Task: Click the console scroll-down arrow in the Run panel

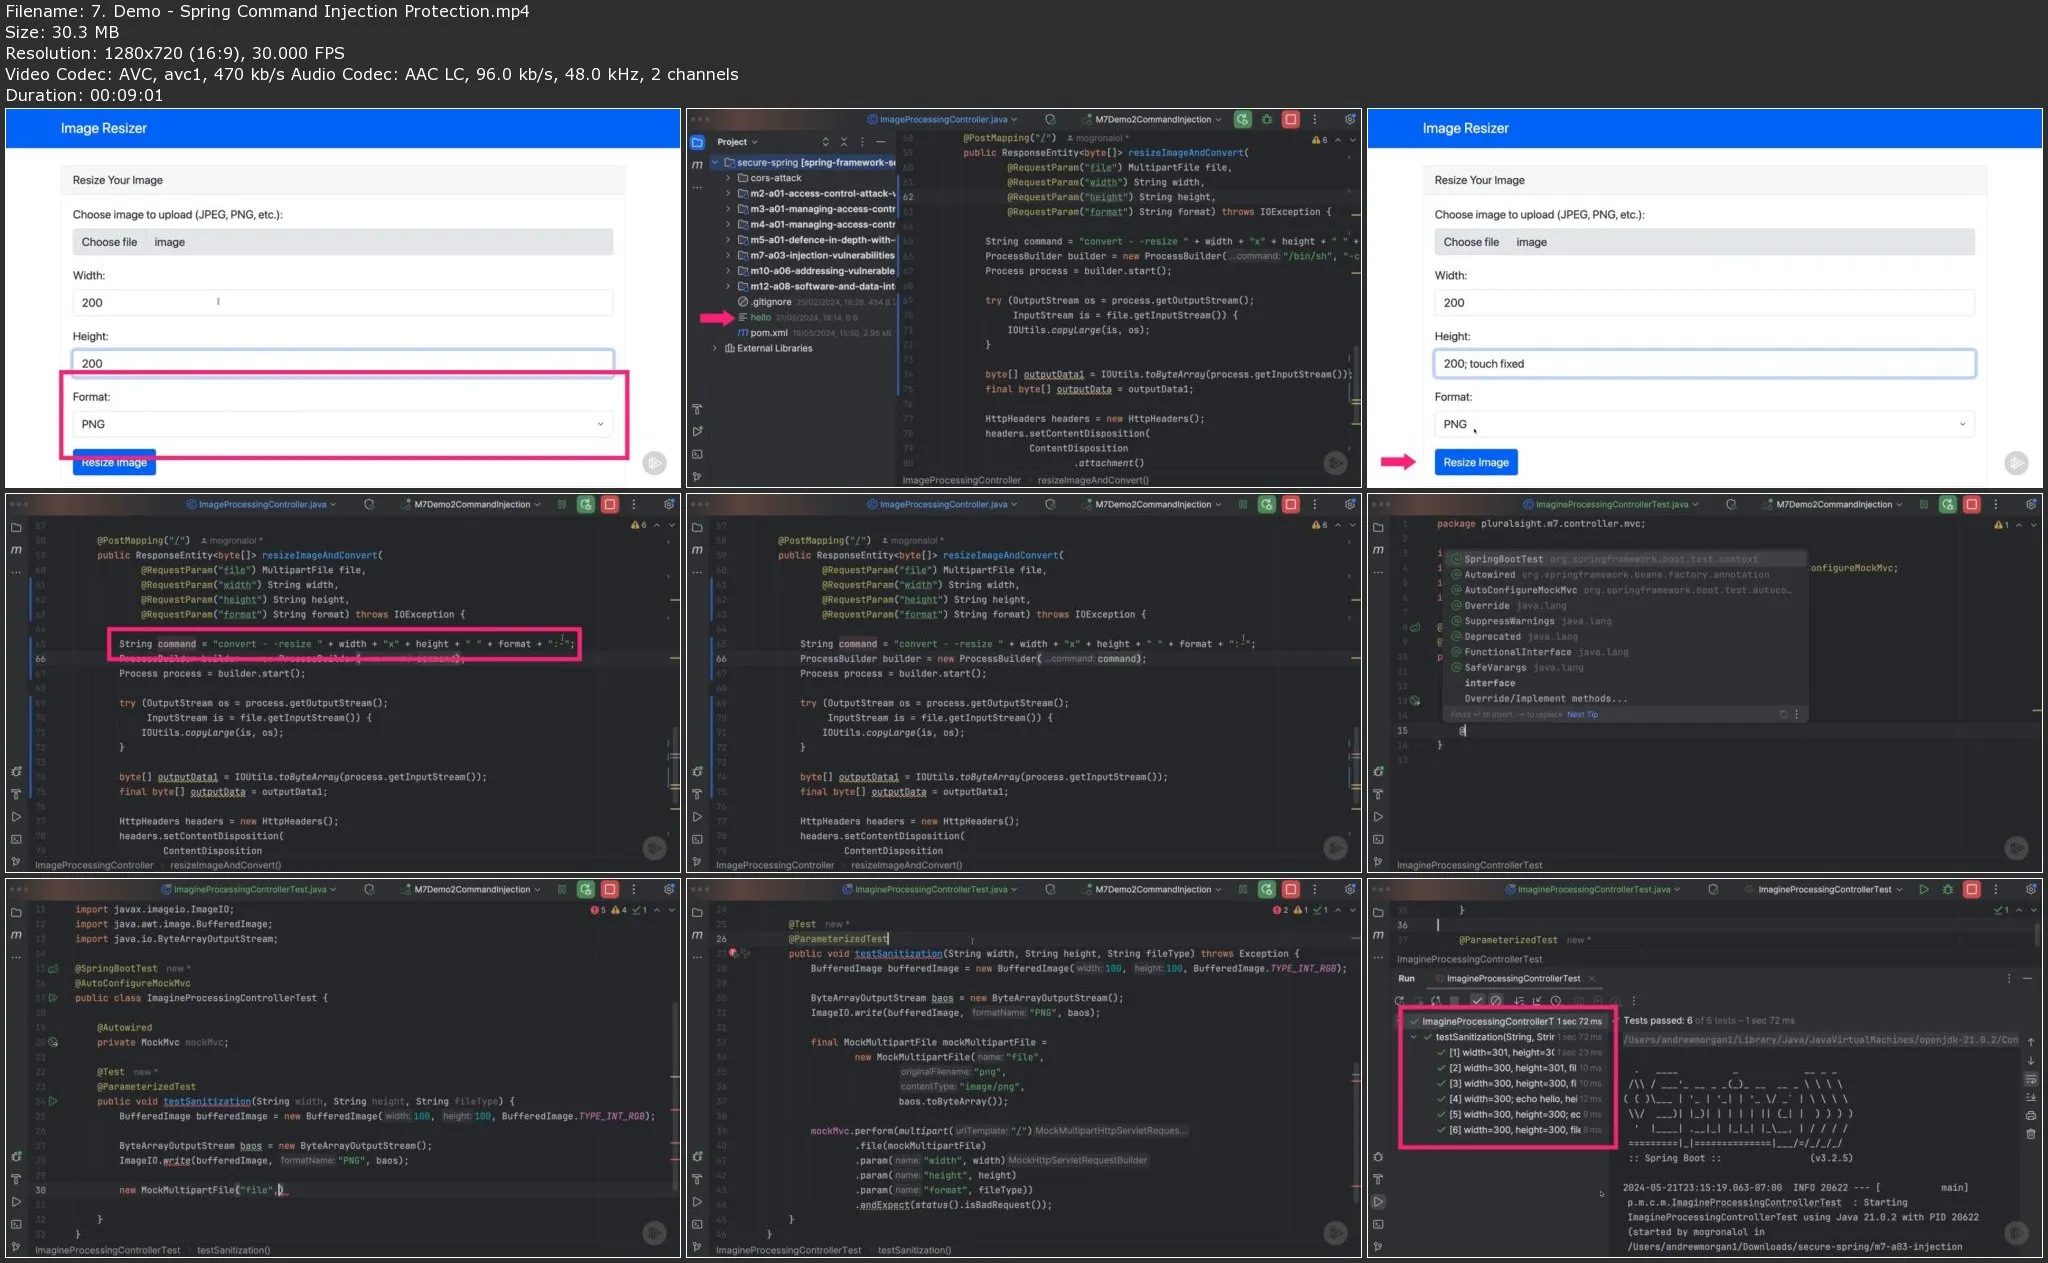Action: pyautogui.click(x=2030, y=1061)
